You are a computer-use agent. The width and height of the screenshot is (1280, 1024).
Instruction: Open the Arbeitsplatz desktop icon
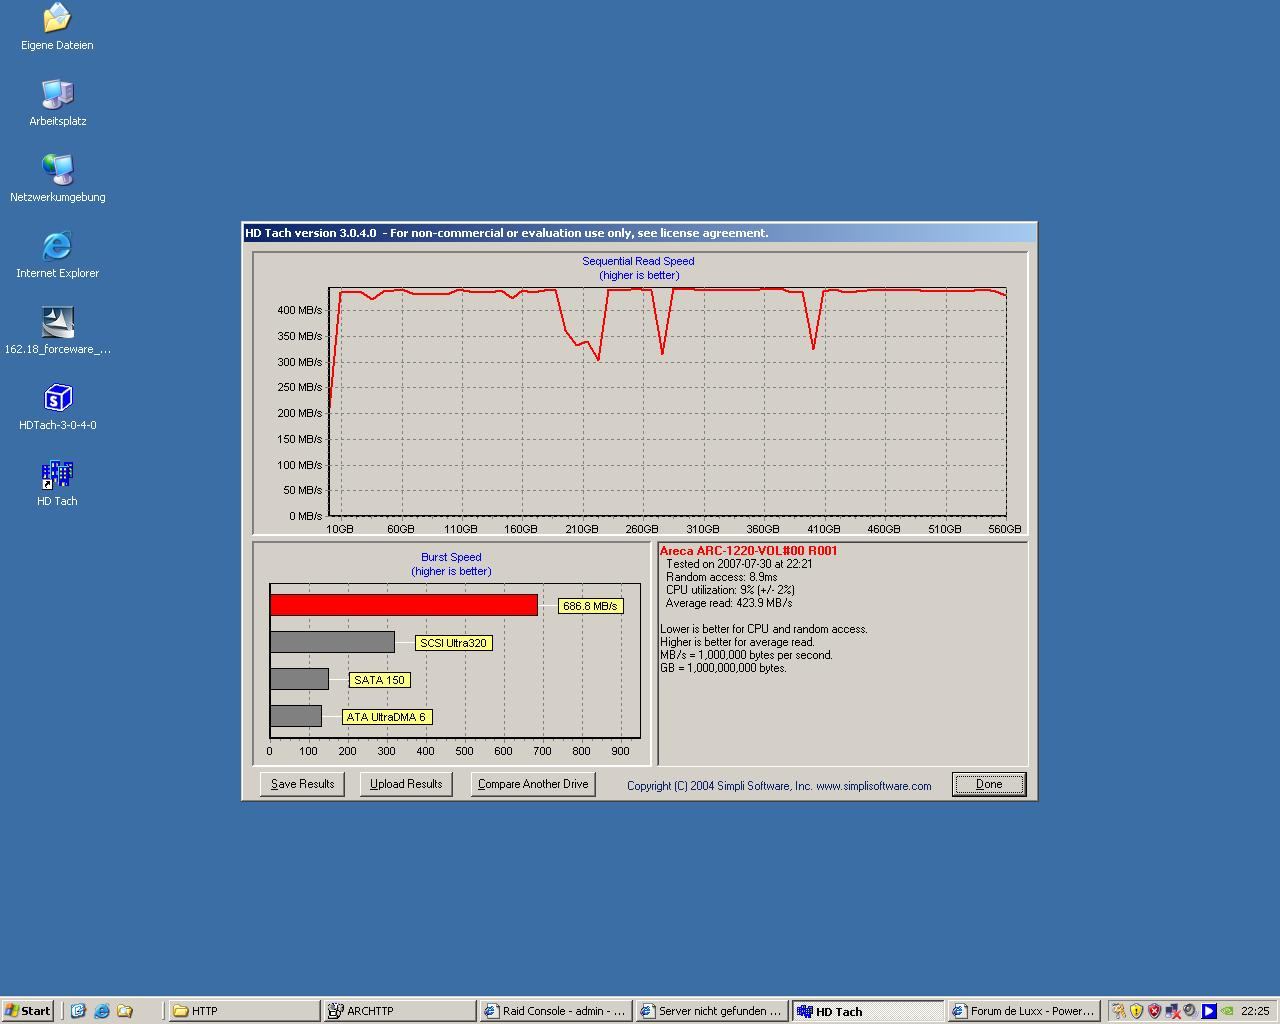[57, 103]
